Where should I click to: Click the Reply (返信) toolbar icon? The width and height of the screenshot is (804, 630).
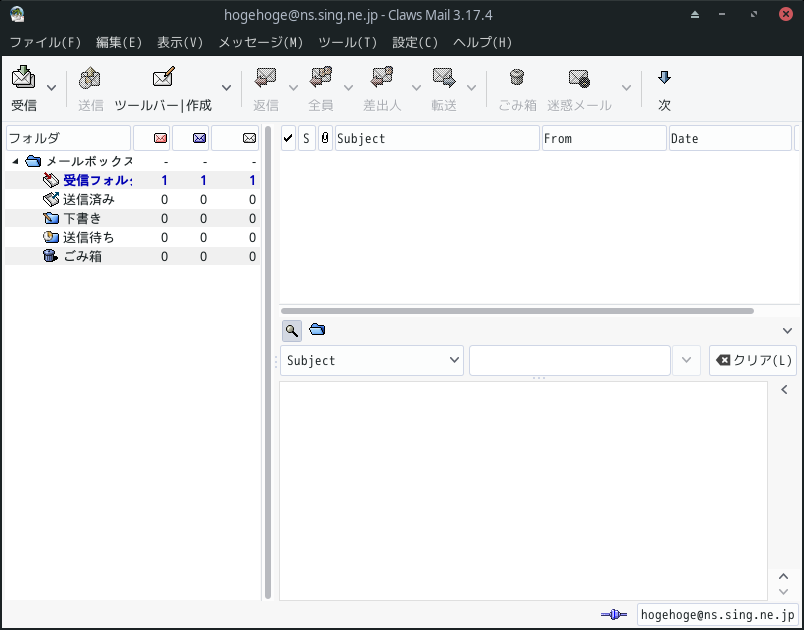pos(266,78)
